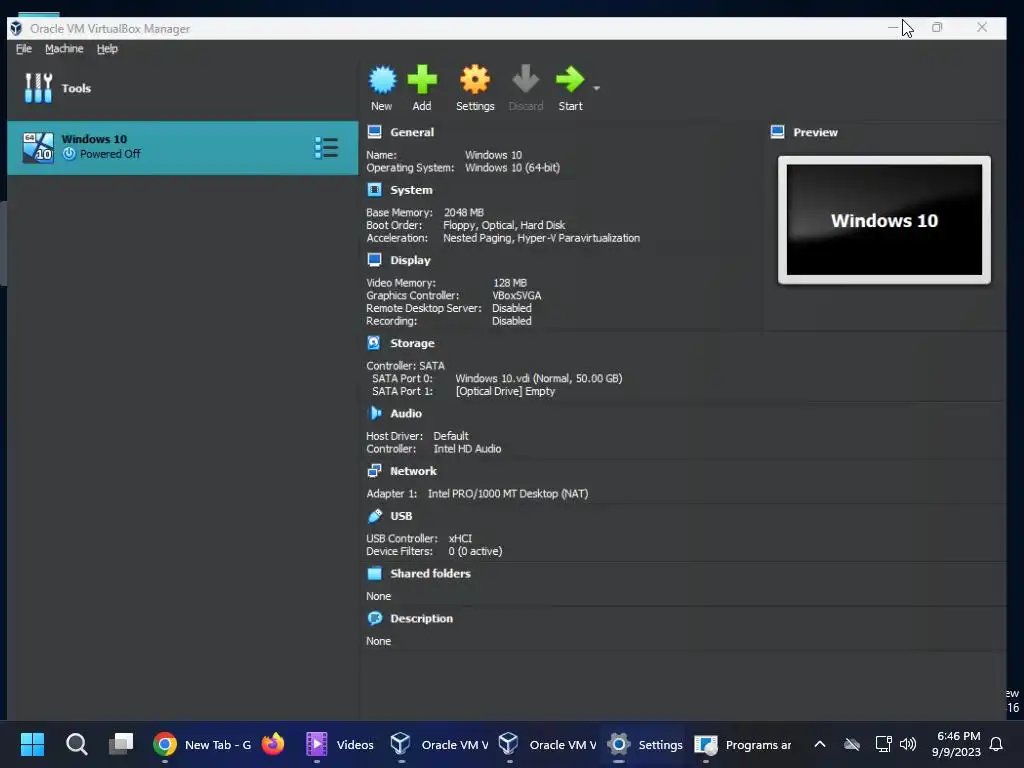Open the Display section heading link
Screen dimensions: 1024x768
click(410, 260)
